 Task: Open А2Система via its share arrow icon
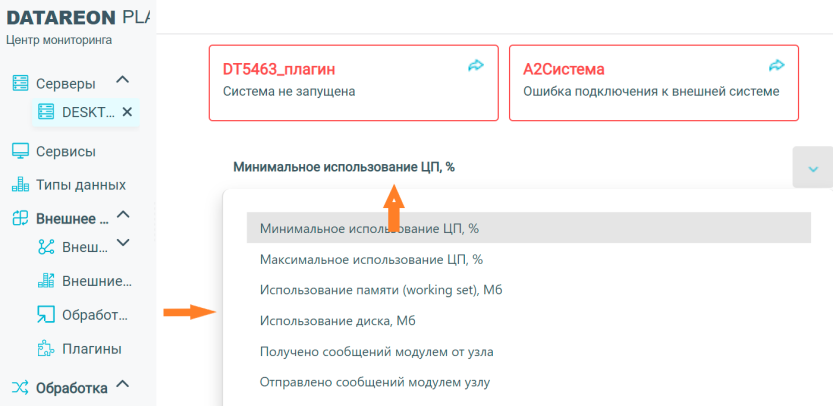776,66
